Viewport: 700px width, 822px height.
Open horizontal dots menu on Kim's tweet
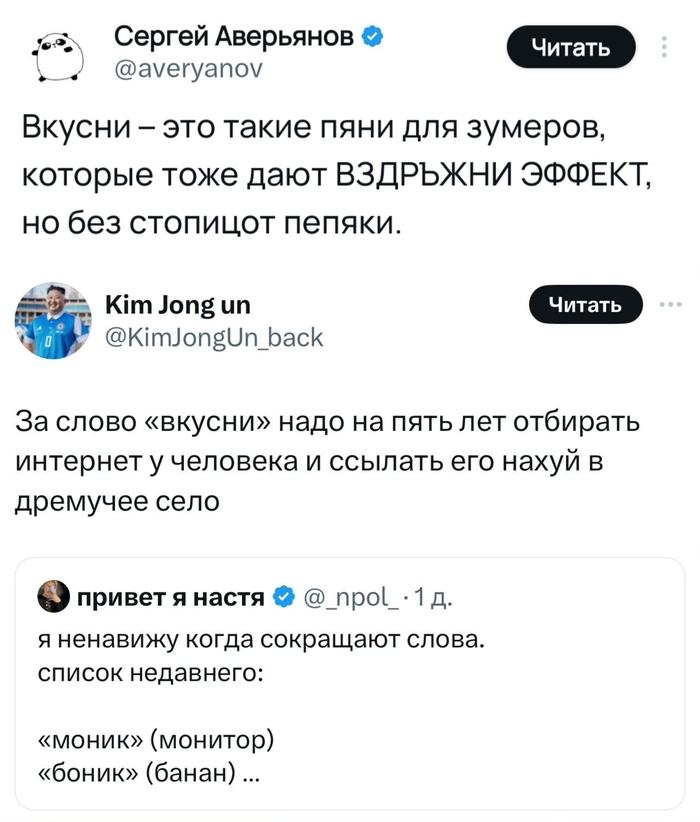666,304
